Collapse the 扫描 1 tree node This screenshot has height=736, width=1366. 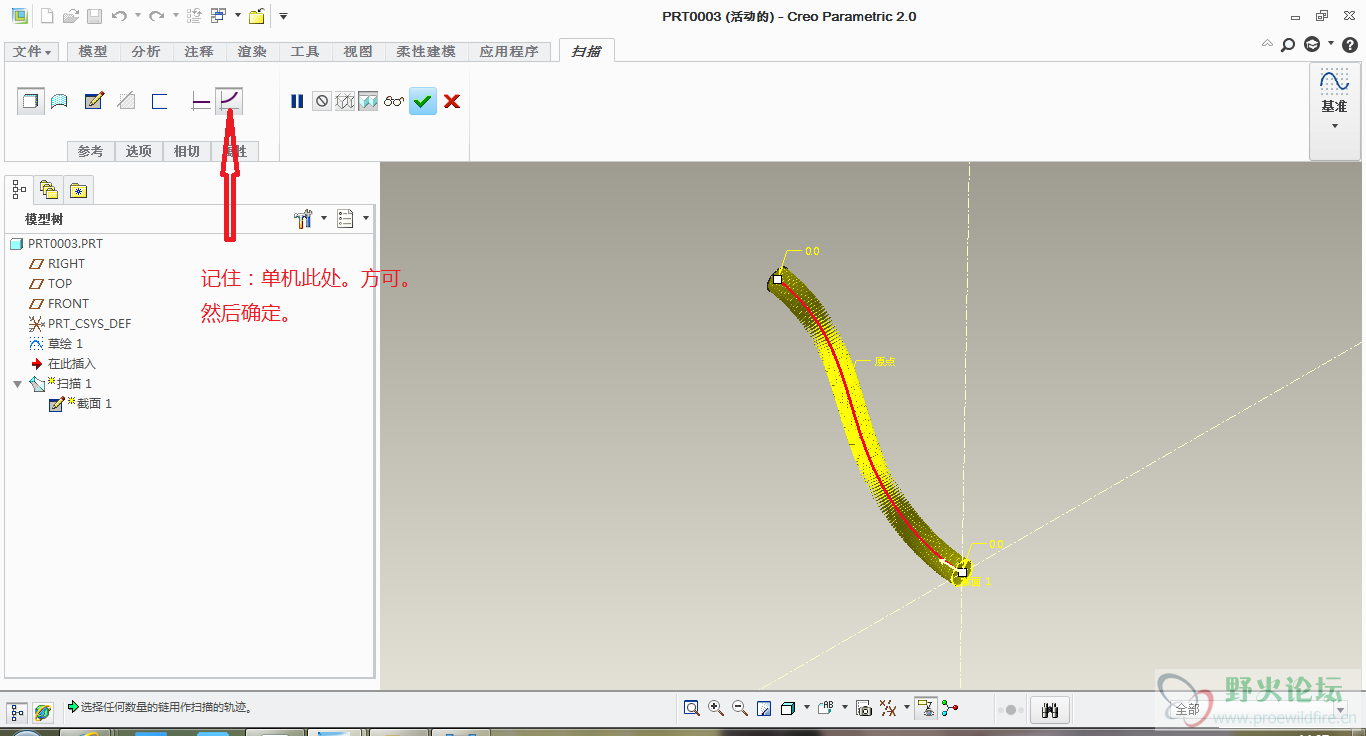point(17,384)
